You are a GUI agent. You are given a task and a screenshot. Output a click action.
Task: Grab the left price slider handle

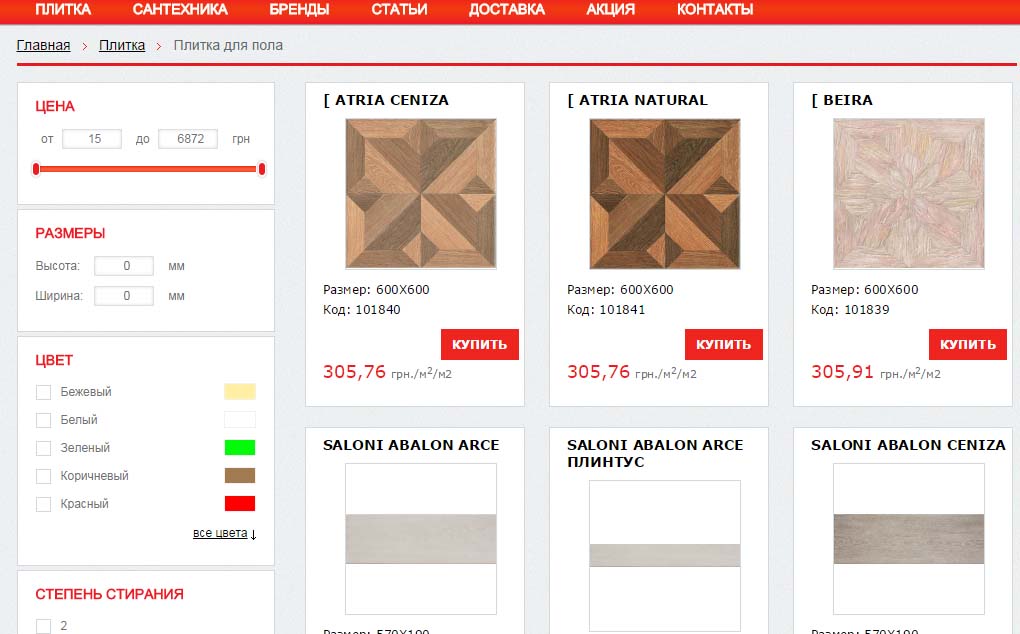pyautogui.click(x=36, y=169)
